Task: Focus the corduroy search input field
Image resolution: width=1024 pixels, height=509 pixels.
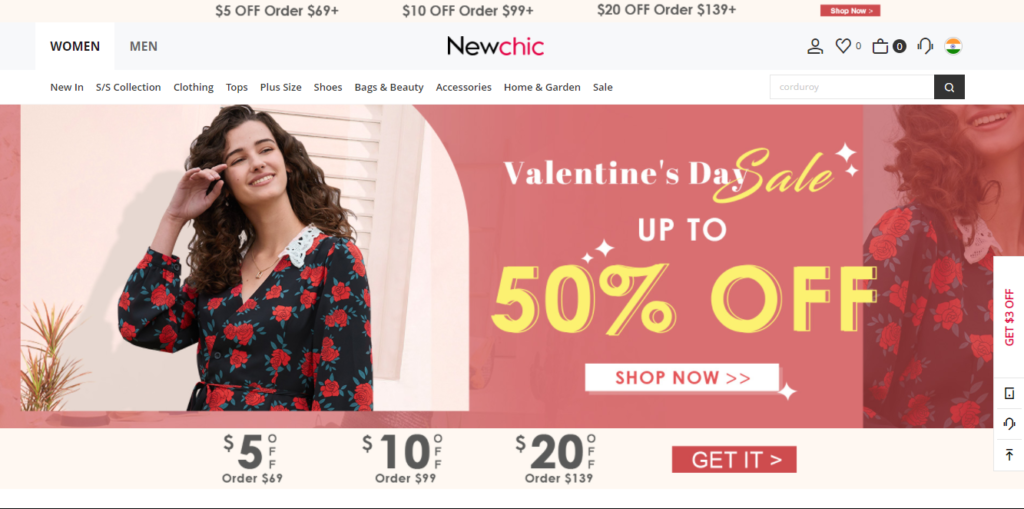Action: (852, 87)
